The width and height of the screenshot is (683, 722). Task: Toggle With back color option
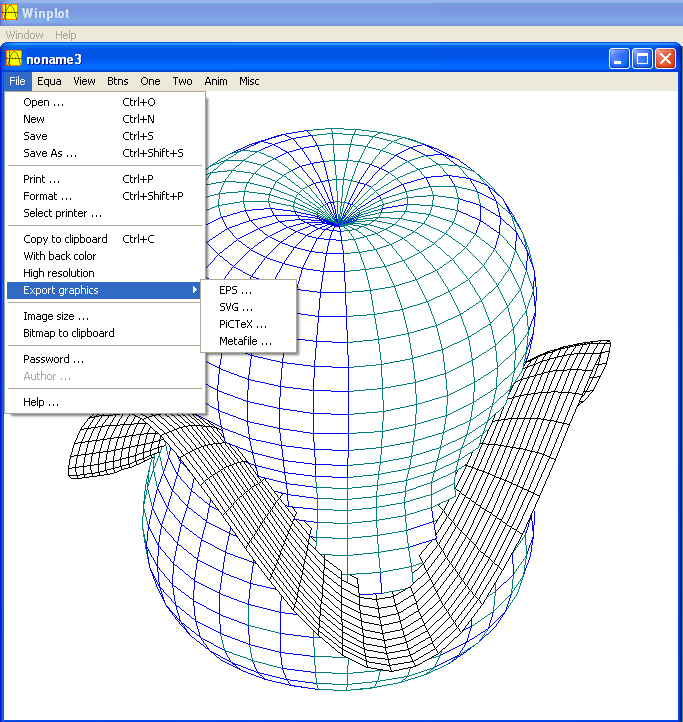coord(105,256)
